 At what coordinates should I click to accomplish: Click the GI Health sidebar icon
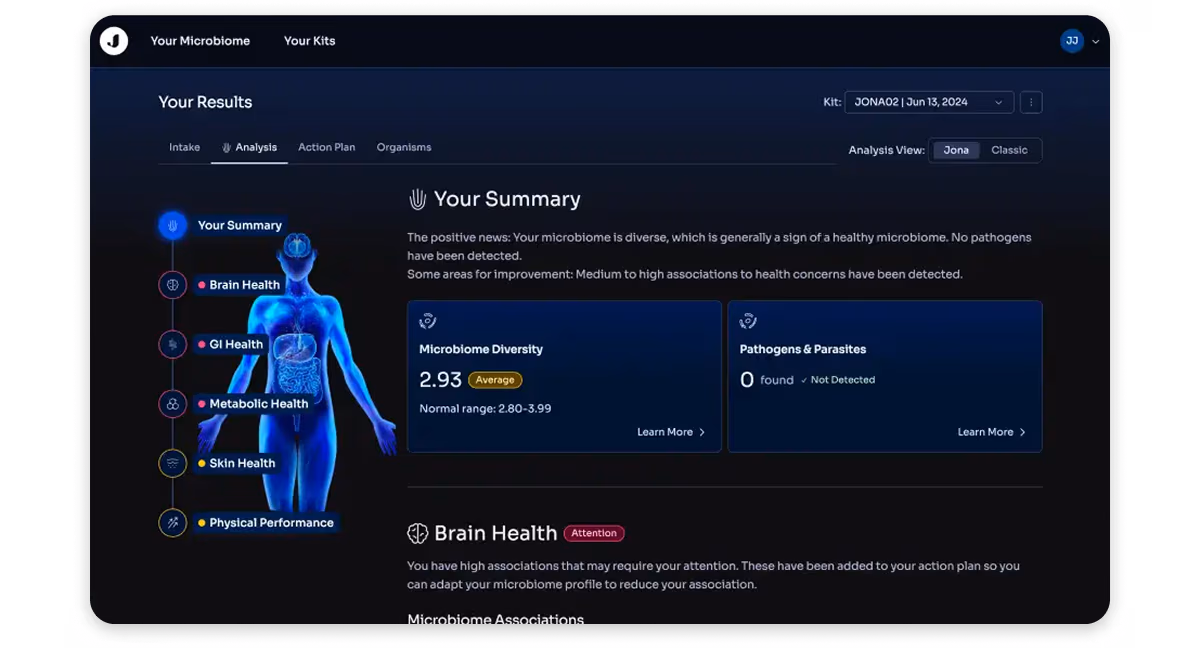point(173,344)
